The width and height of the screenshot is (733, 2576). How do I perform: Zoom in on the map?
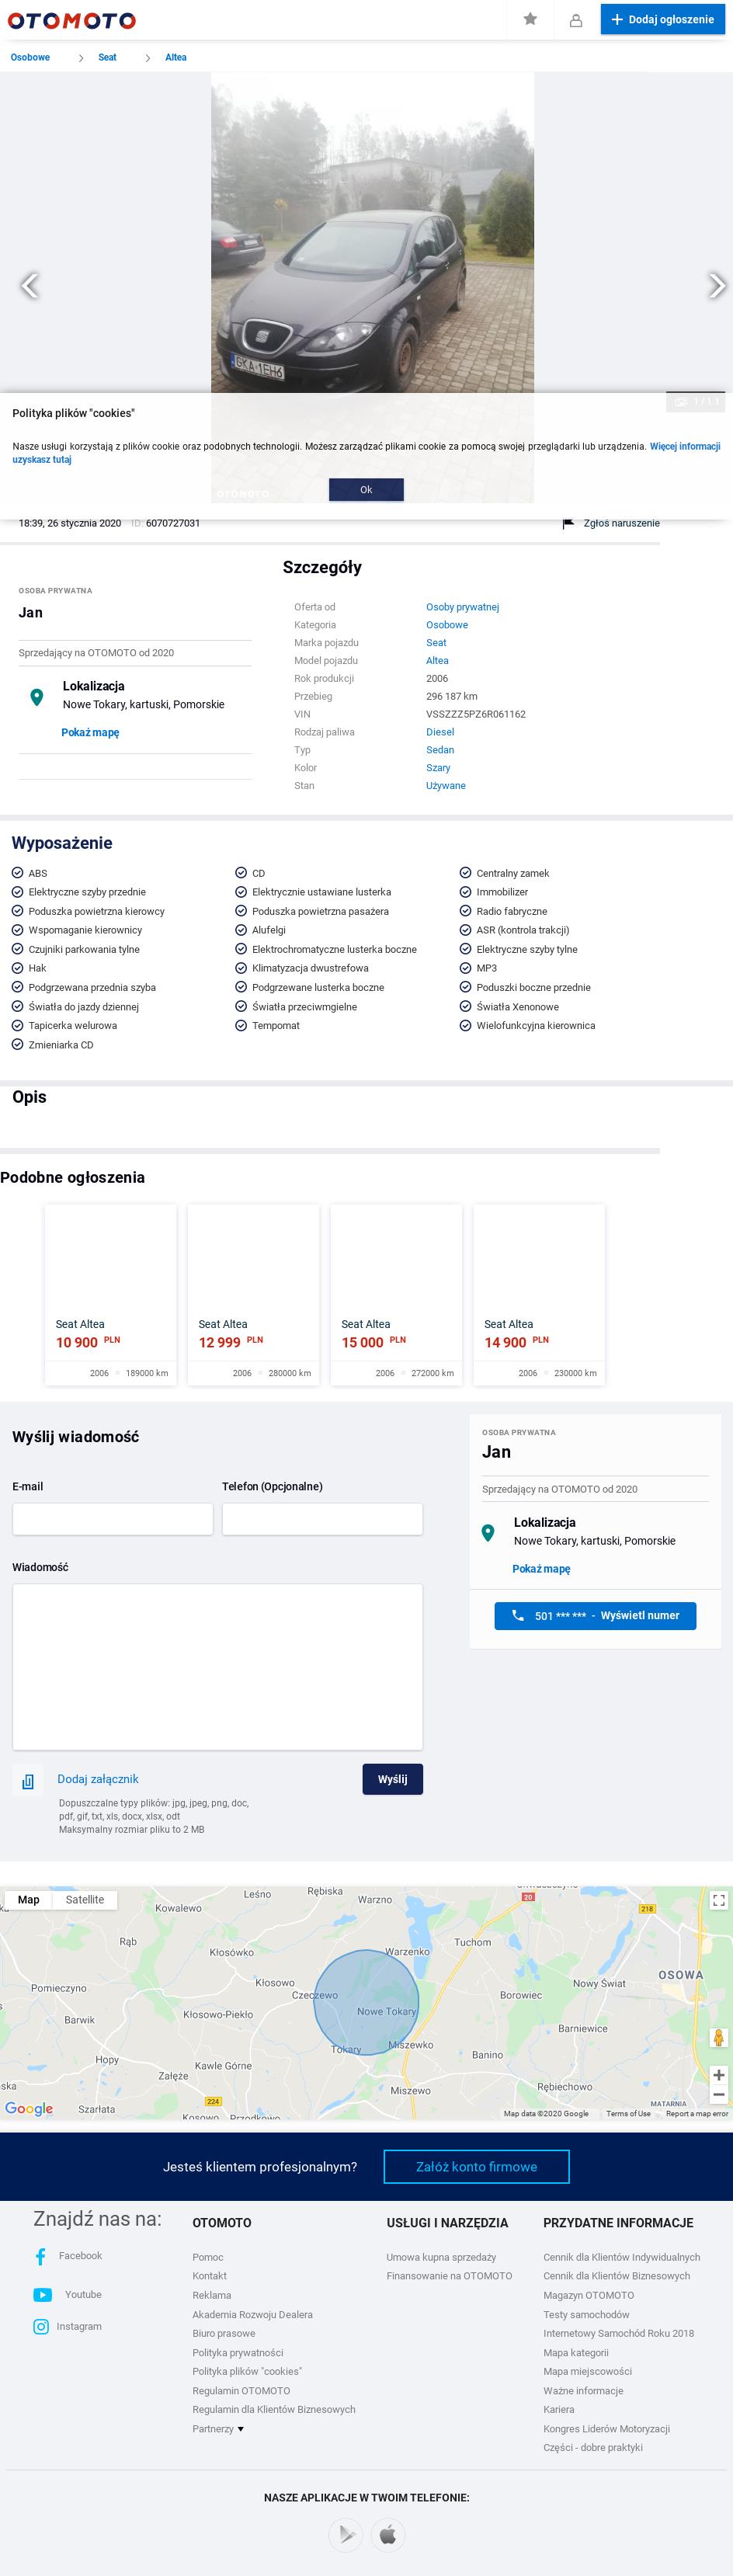[718, 2075]
